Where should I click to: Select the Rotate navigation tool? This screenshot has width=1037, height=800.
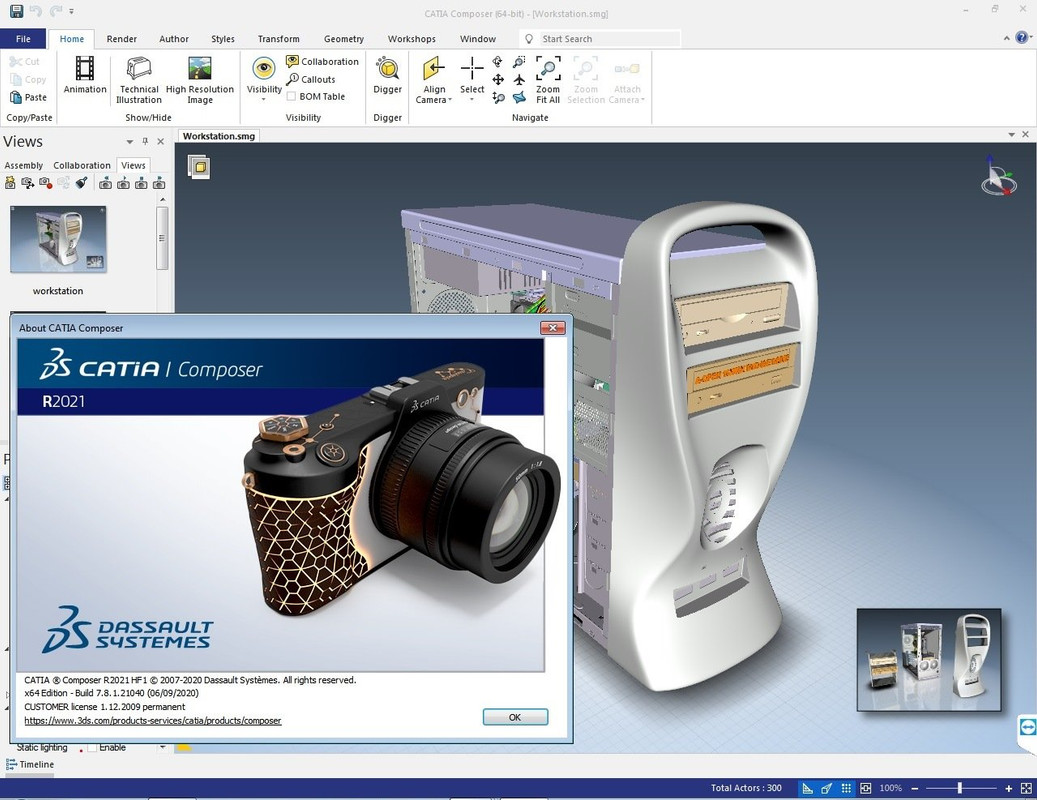498,62
